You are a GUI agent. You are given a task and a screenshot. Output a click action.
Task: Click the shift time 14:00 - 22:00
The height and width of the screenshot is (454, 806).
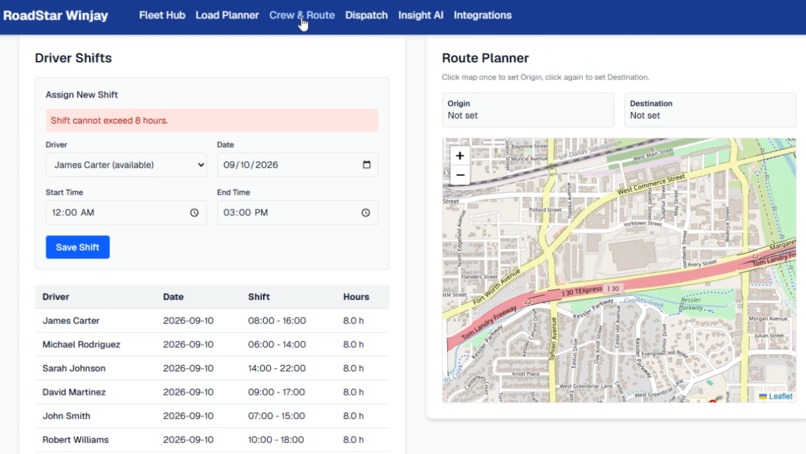click(x=277, y=368)
